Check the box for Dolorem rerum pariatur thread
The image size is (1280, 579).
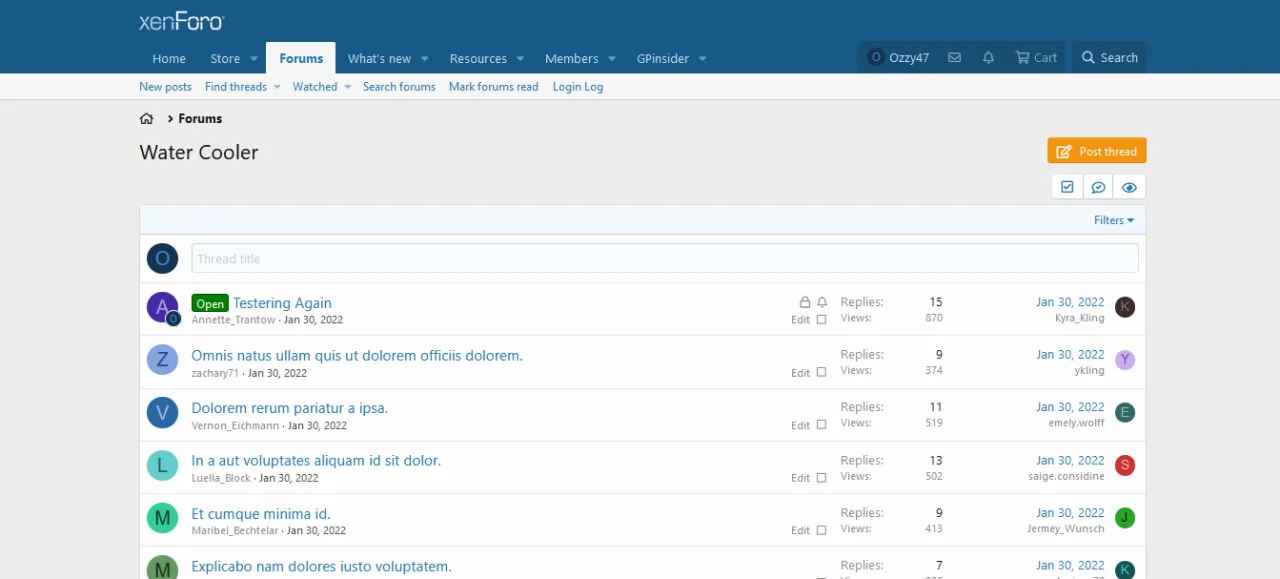pos(822,425)
